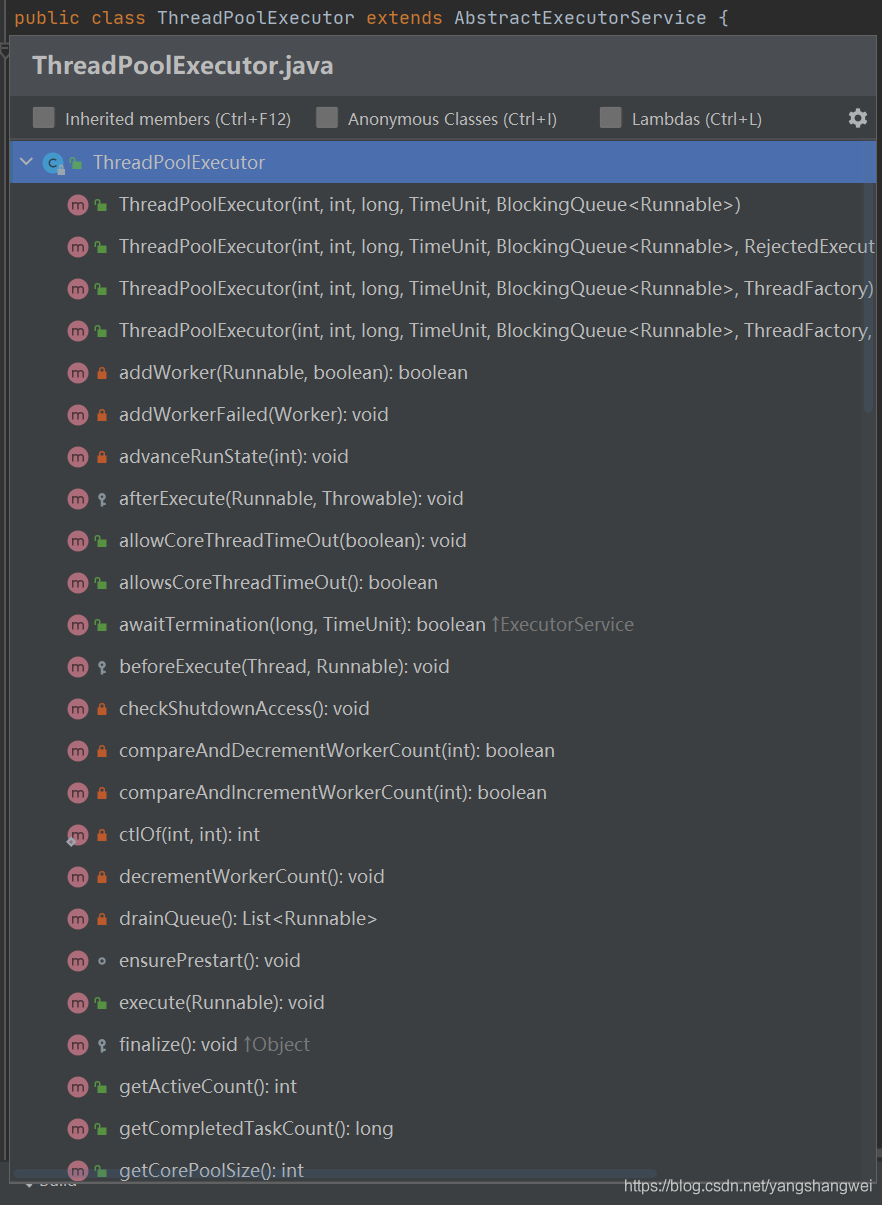Screen dimensions: 882x1205
Task: Click method icon beside decrementWorkerCount
Action: (78, 876)
